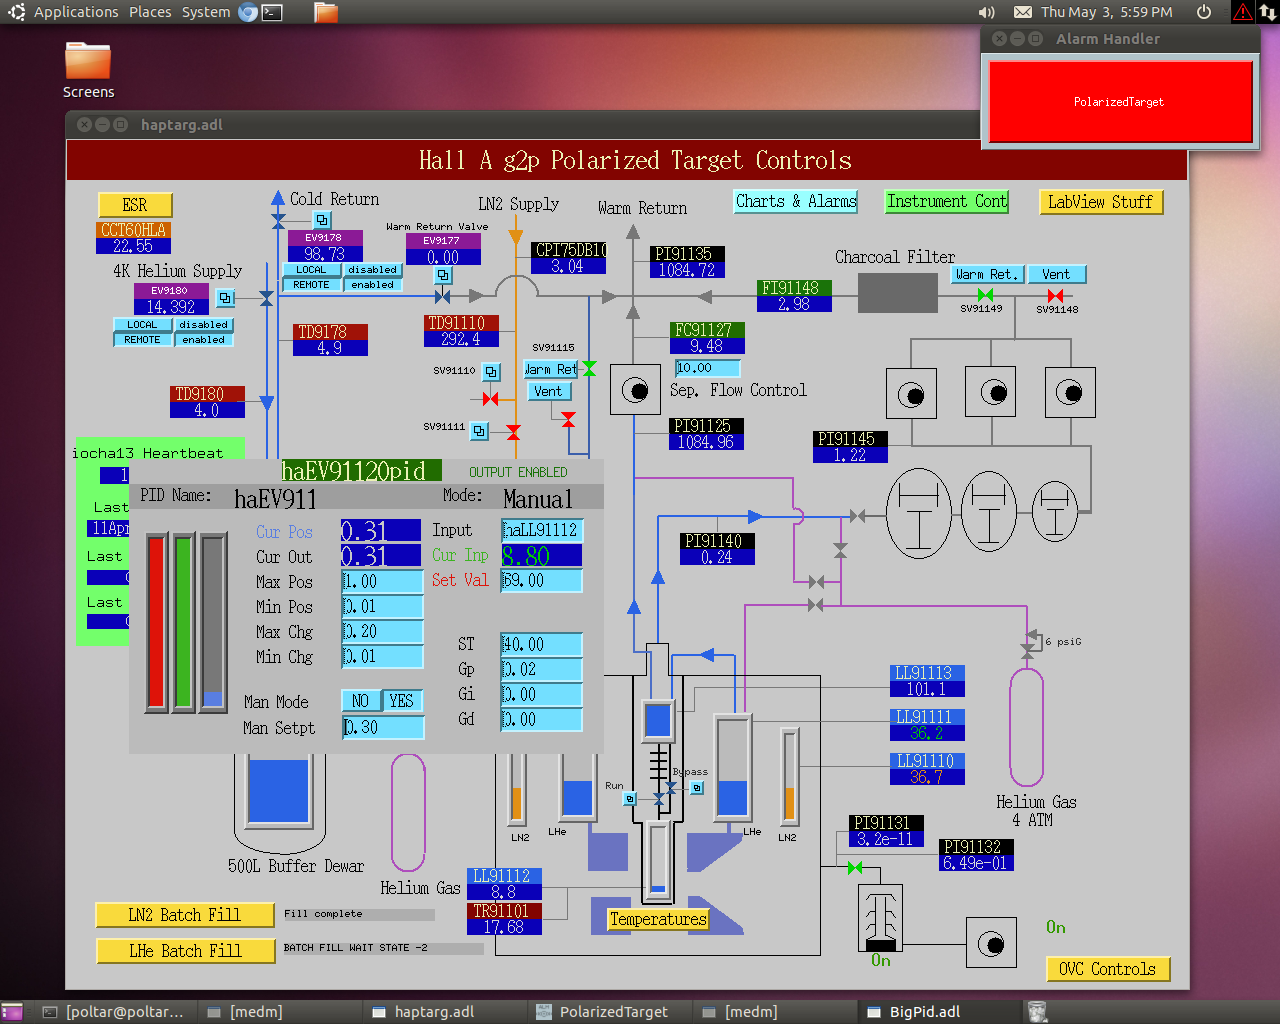
Task: Click the Set Val input field
Action: [x=542, y=580]
